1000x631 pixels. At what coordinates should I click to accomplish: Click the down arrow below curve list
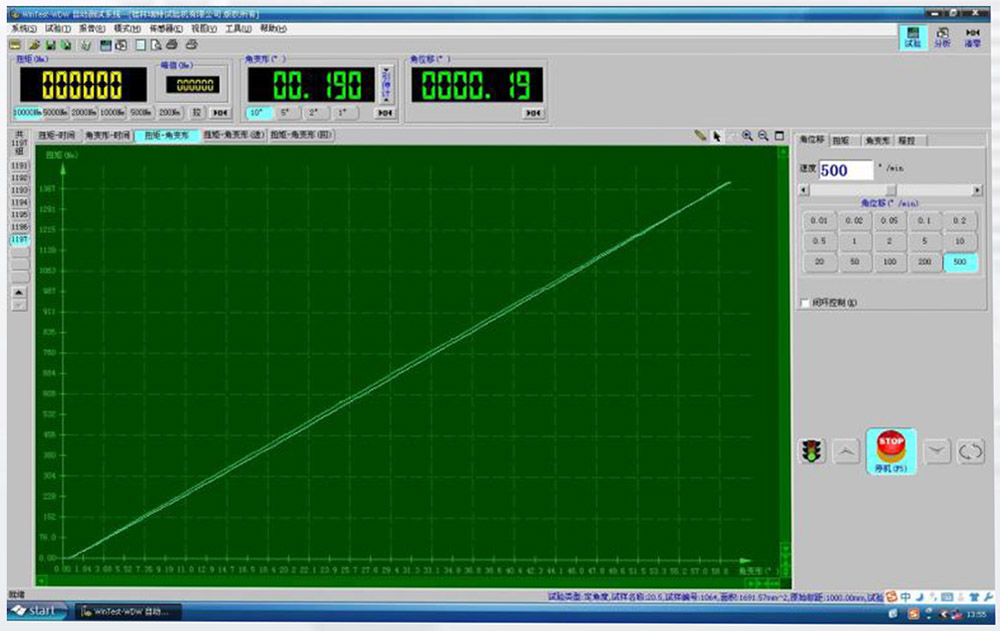coord(19,305)
